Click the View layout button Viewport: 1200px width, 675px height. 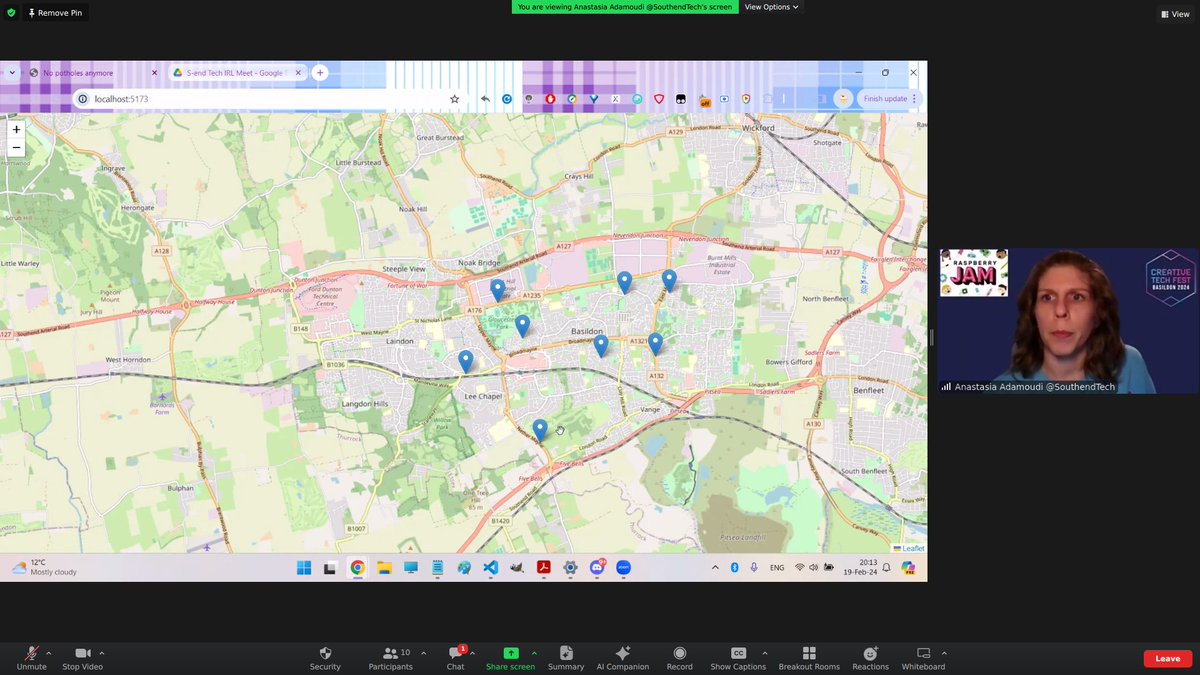1175,14
